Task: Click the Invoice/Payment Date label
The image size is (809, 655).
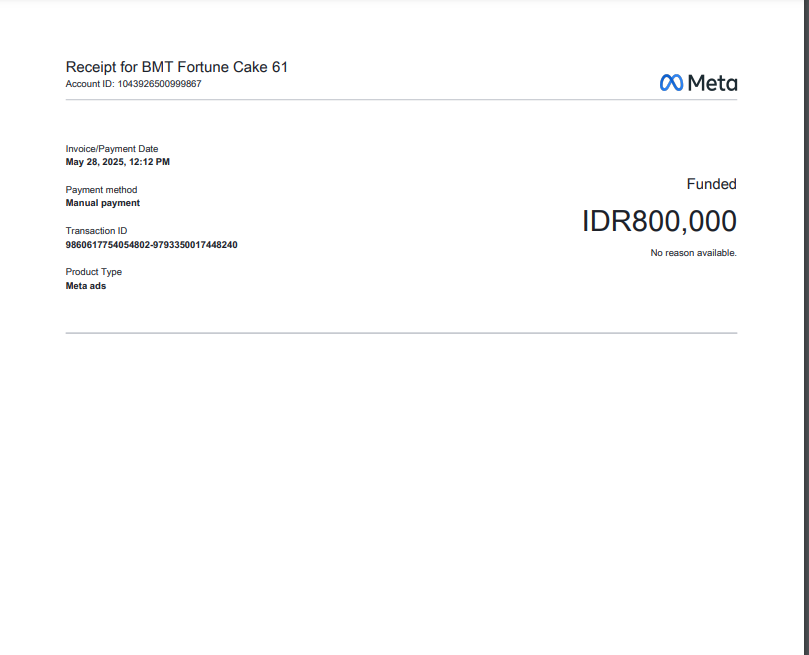Action: 112,149
